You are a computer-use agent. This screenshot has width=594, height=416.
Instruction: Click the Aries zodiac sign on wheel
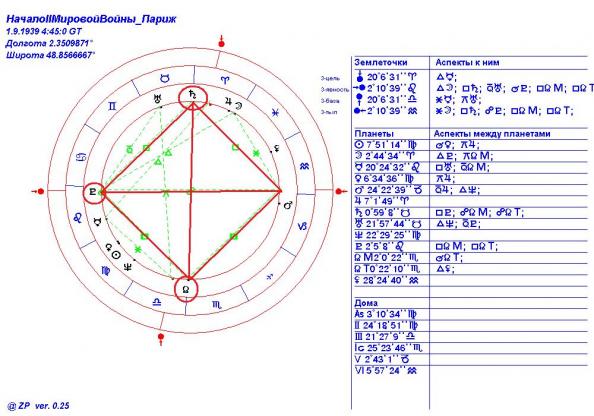(x=225, y=80)
